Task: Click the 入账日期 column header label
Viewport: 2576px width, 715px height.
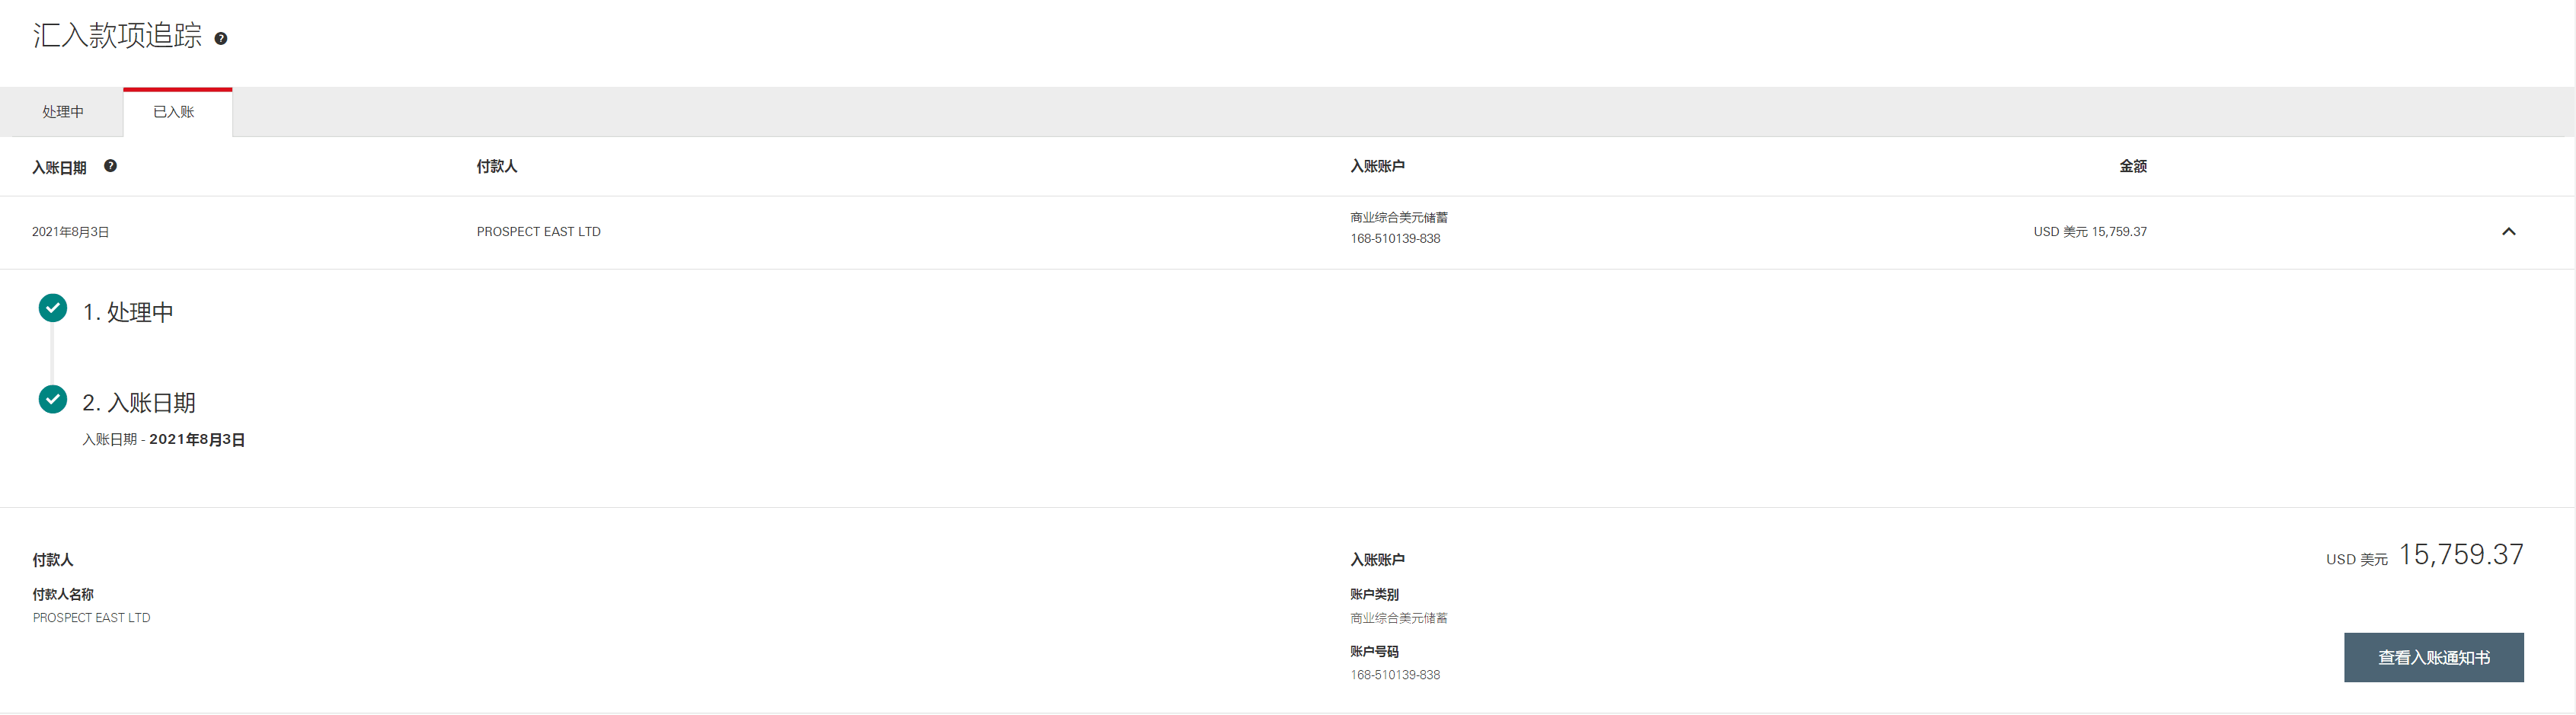Action: [x=59, y=167]
